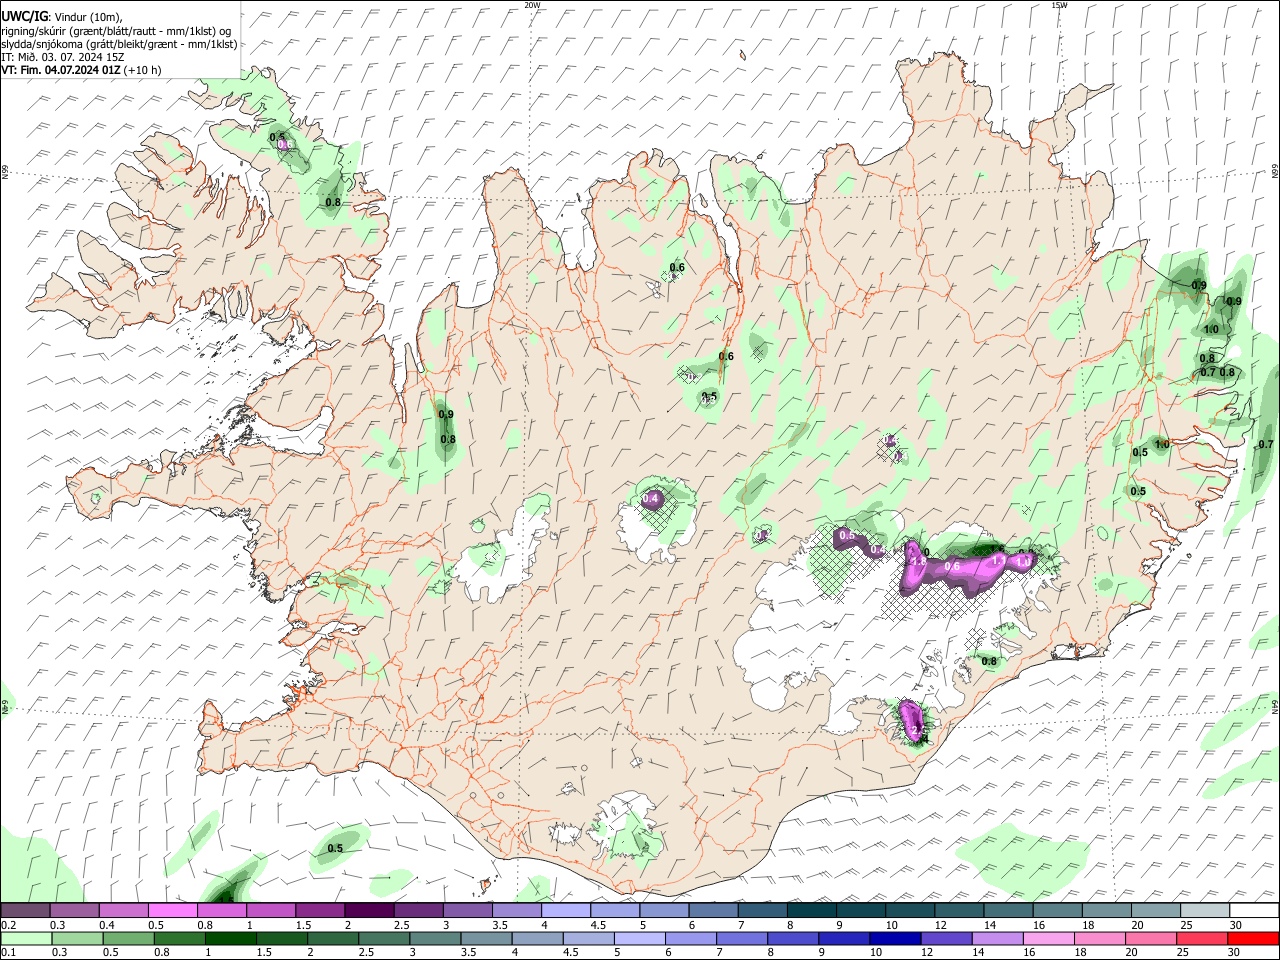
Task: Choose the light pink 16–18 rain swatch
Action: tap(1050, 938)
